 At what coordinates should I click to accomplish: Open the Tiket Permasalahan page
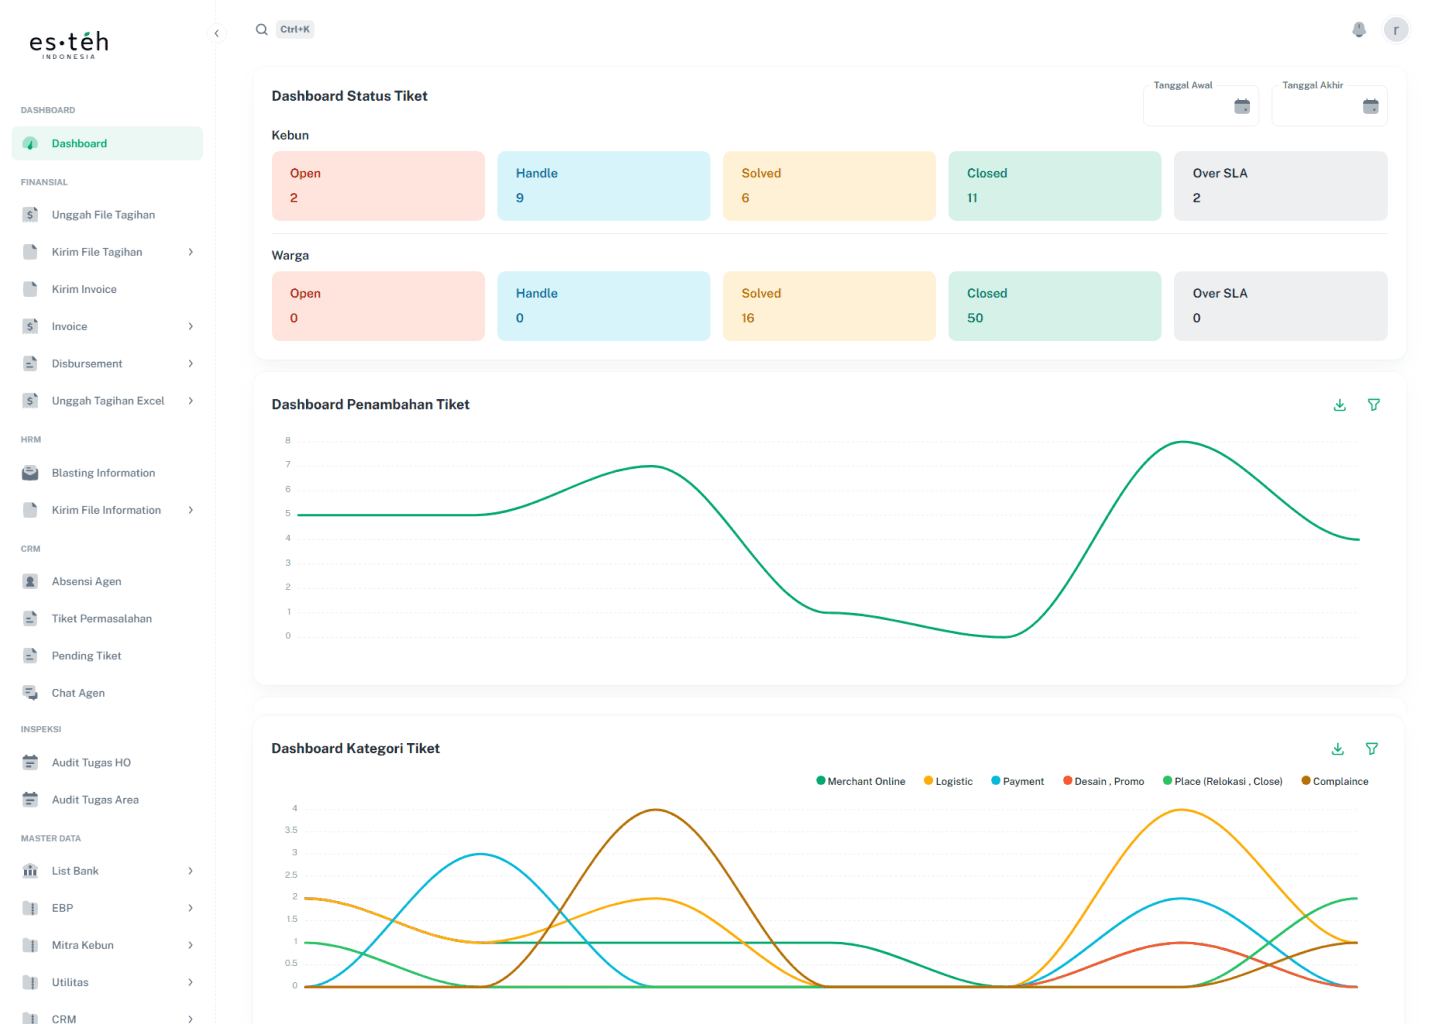click(101, 619)
